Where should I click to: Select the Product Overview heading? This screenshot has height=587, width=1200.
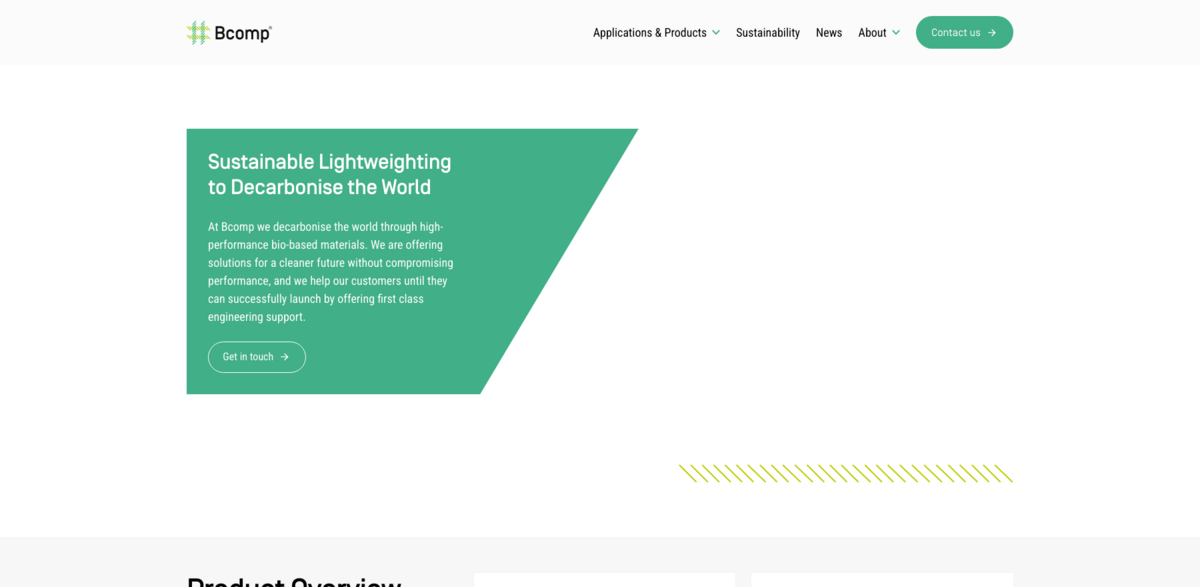pyautogui.click(x=293, y=581)
